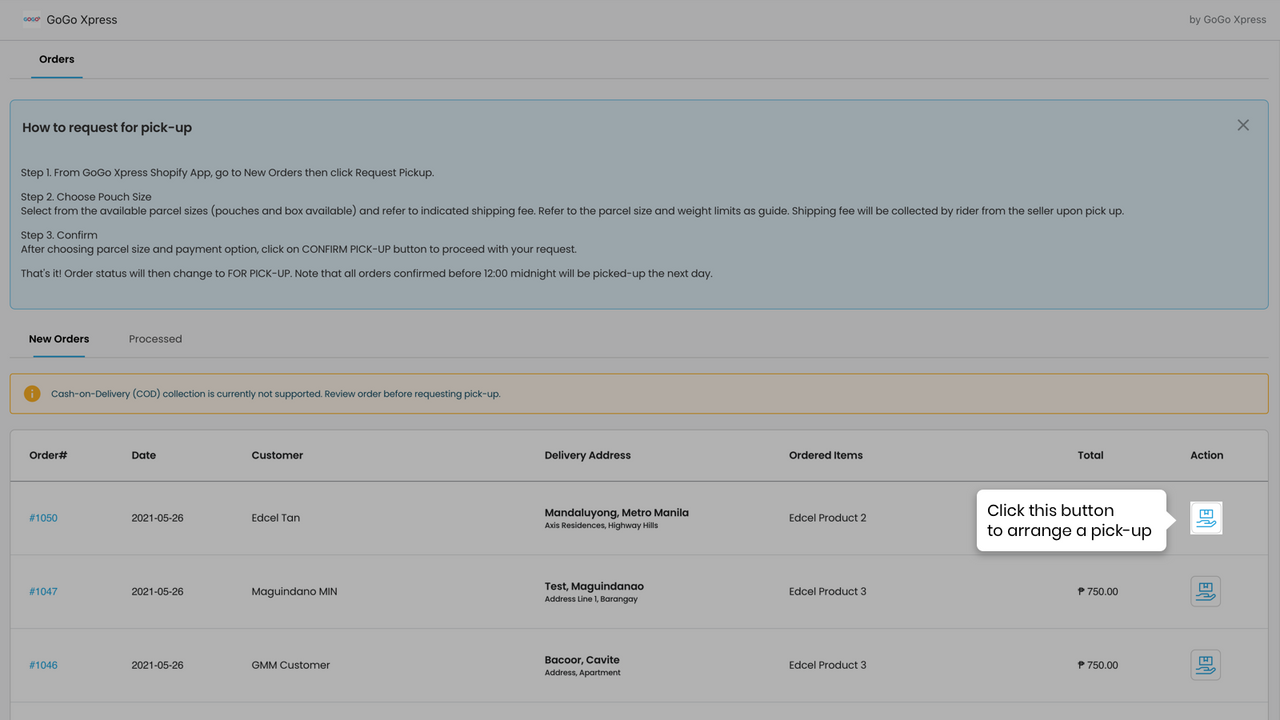Image resolution: width=1280 pixels, height=720 pixels.
Task: Click Edcel Product 2 item cell
Action: [828, 518]
